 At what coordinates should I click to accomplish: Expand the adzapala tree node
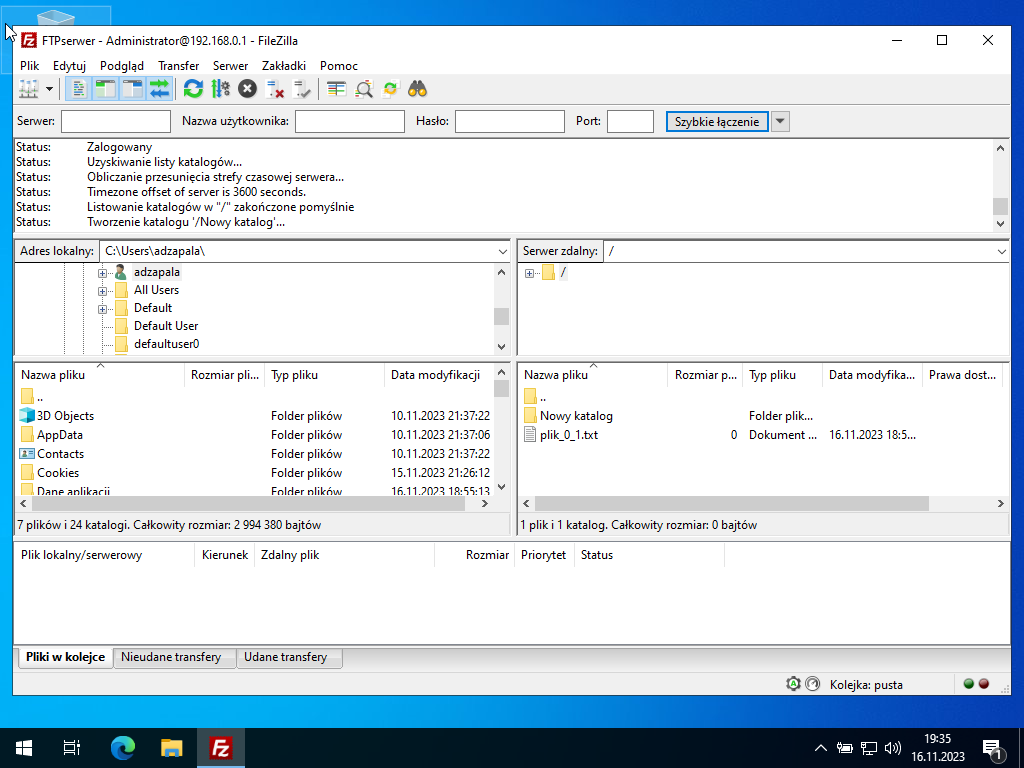click(x=102, y=273)
